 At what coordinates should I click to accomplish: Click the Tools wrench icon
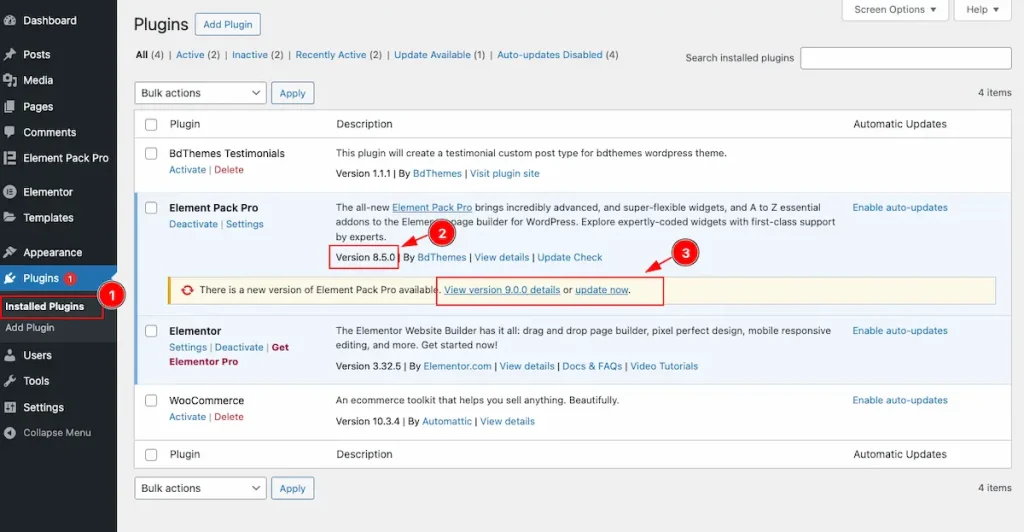9,381
